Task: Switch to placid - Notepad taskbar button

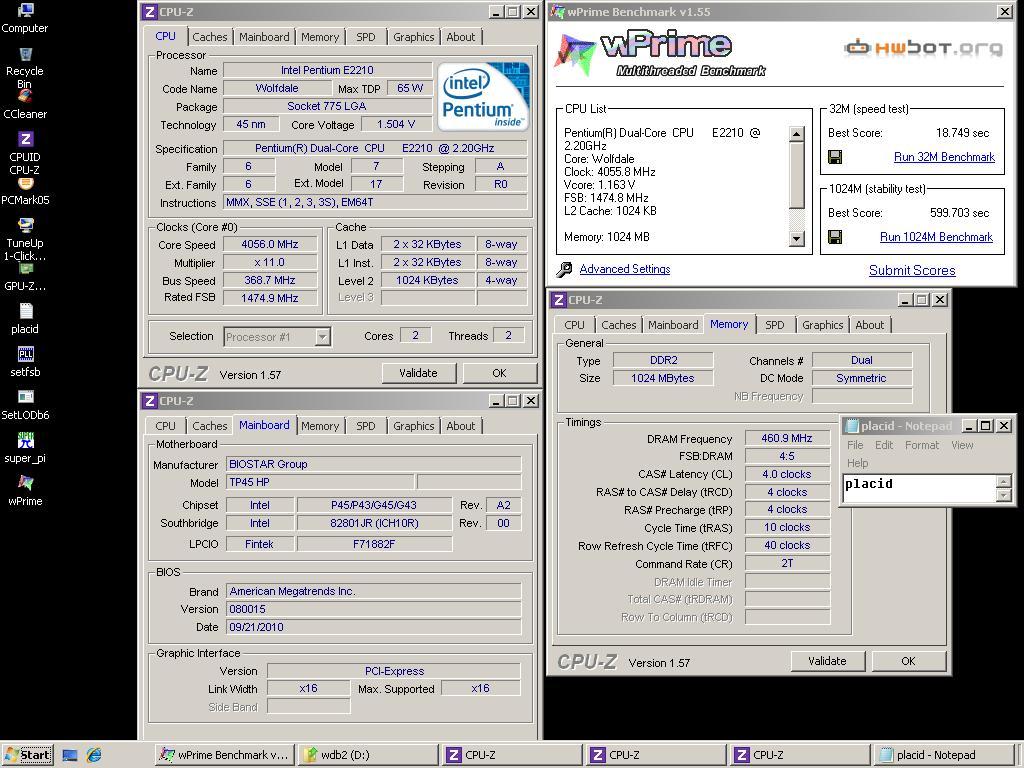Action: tap(944, 755)
